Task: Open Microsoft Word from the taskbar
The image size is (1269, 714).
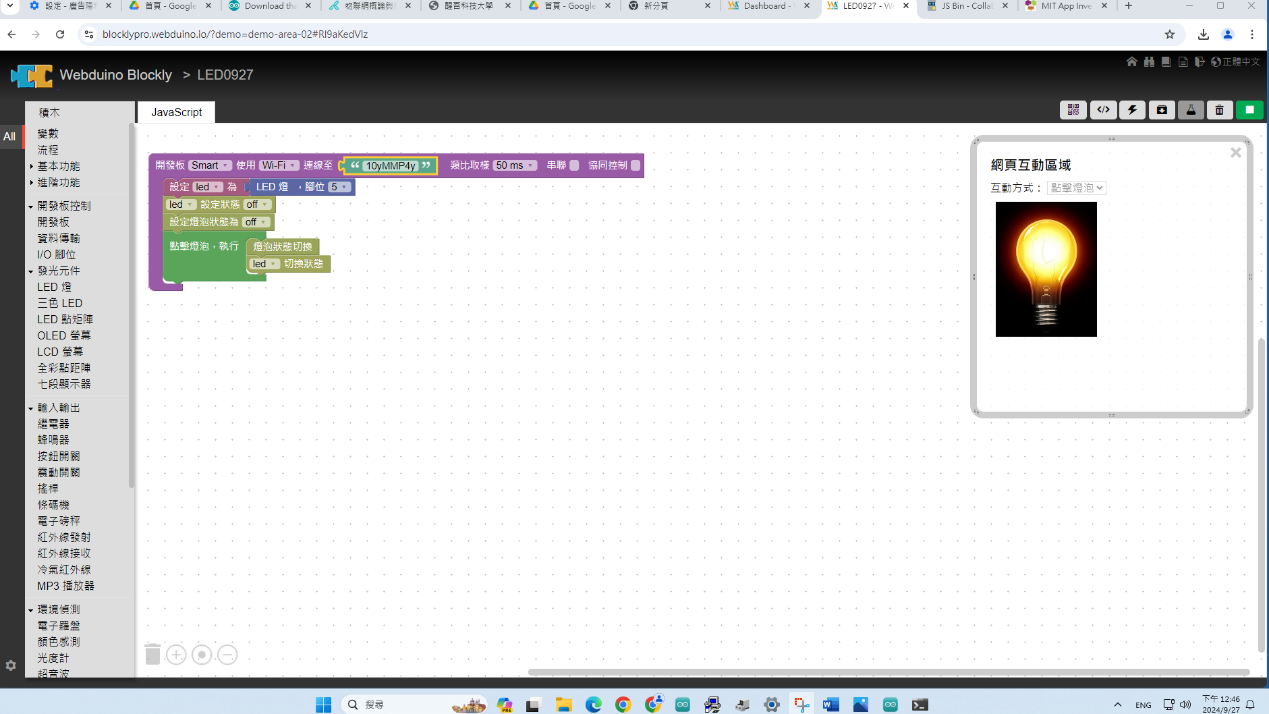Action: tap(830, 705)
